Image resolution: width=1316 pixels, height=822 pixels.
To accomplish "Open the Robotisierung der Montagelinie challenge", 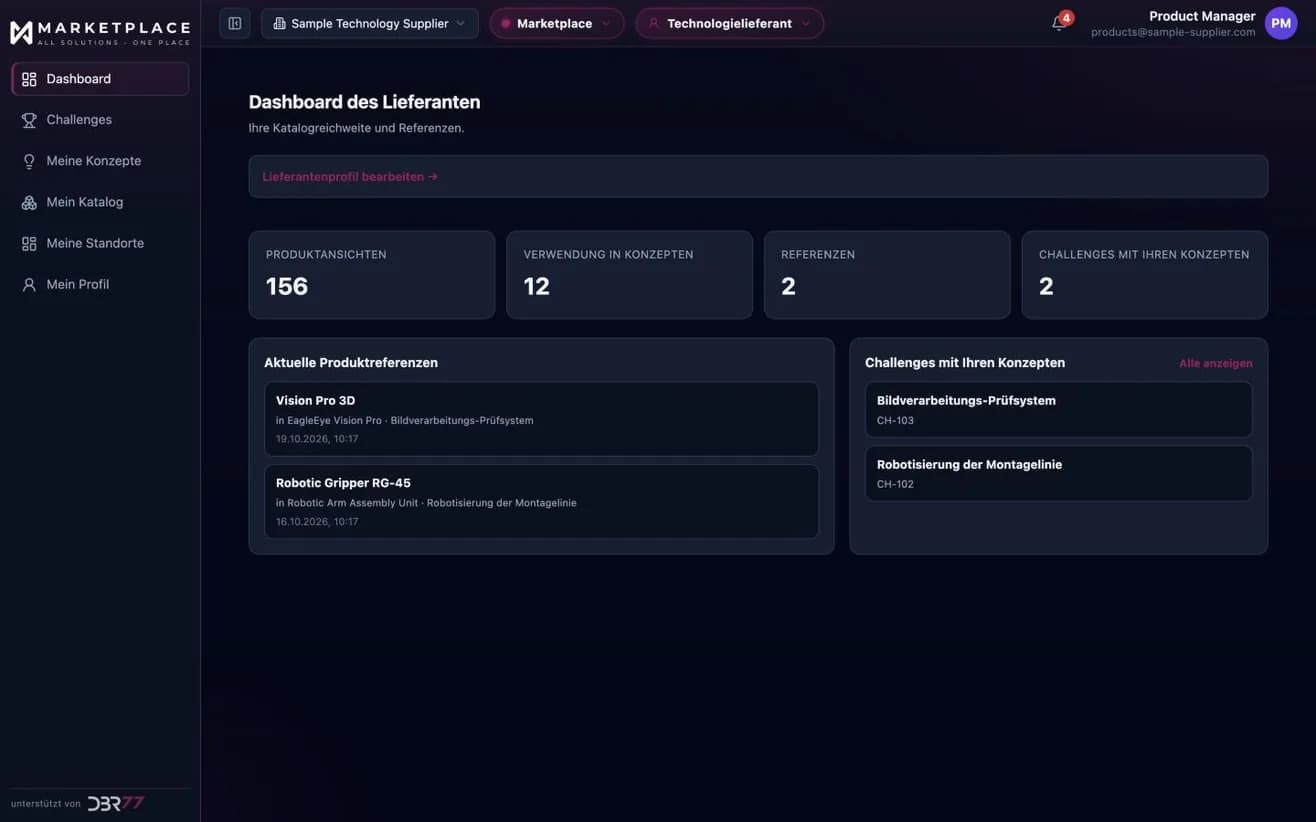I will [x=1058, y=474].
